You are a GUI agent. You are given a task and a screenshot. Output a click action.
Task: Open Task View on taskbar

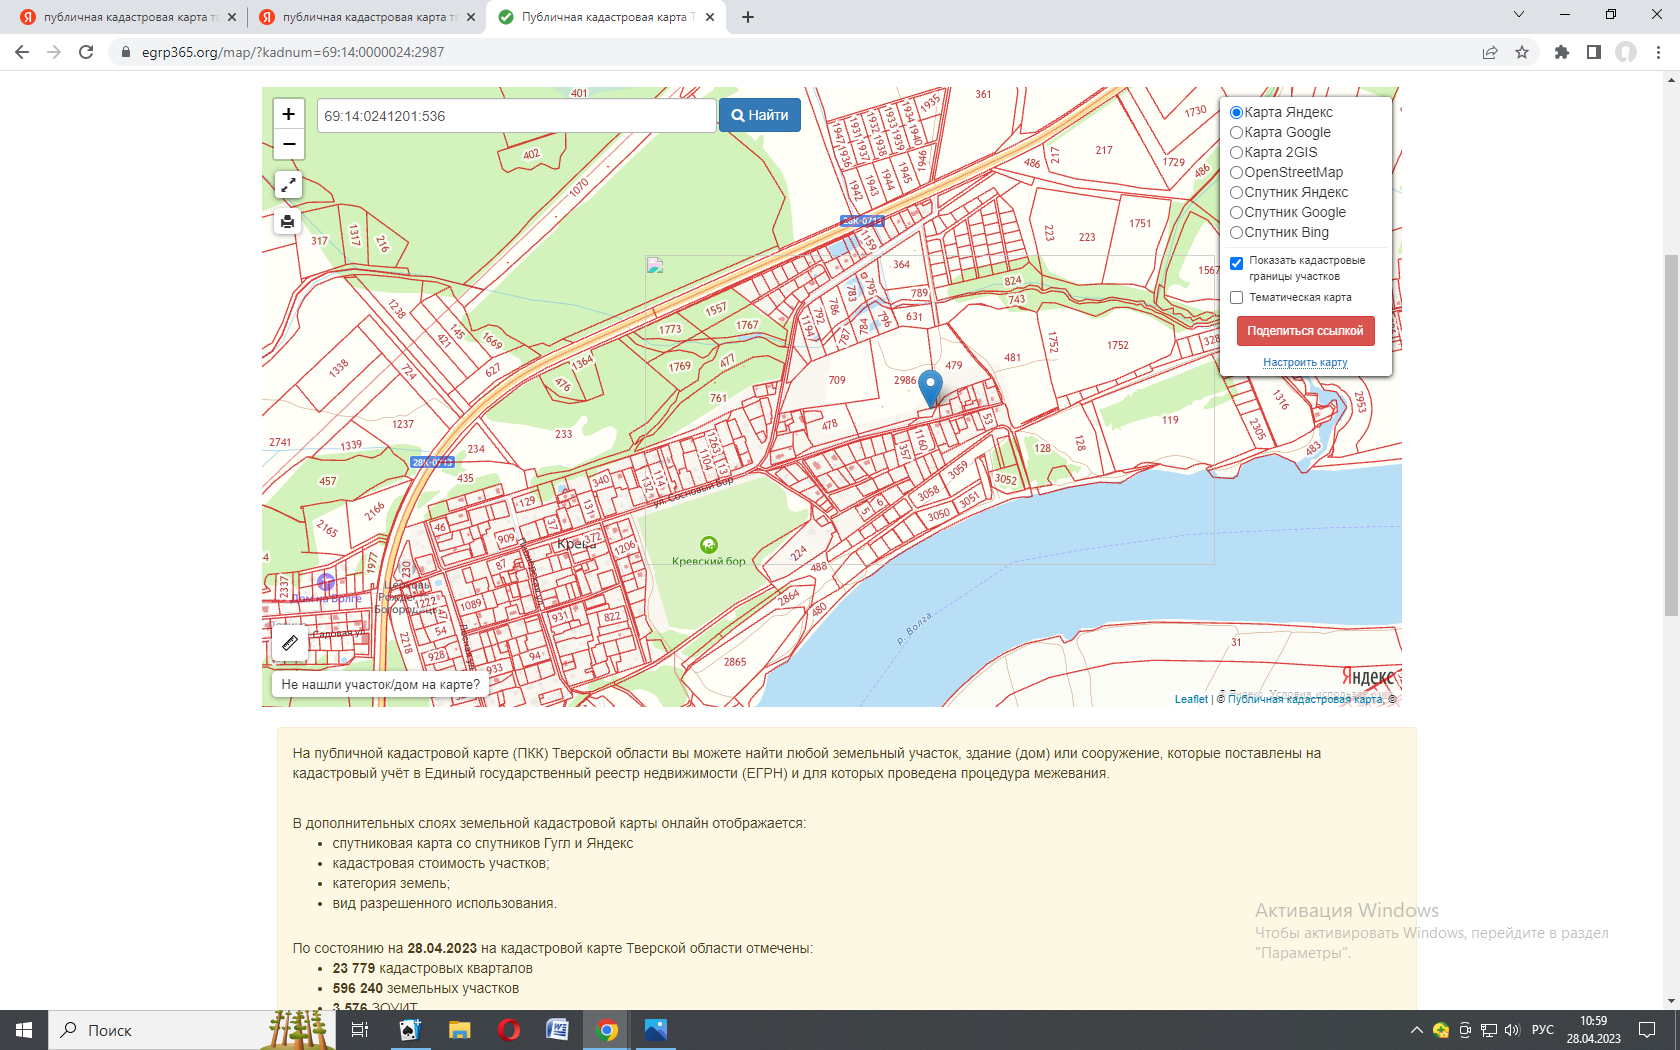click(x=360, y=1030)
